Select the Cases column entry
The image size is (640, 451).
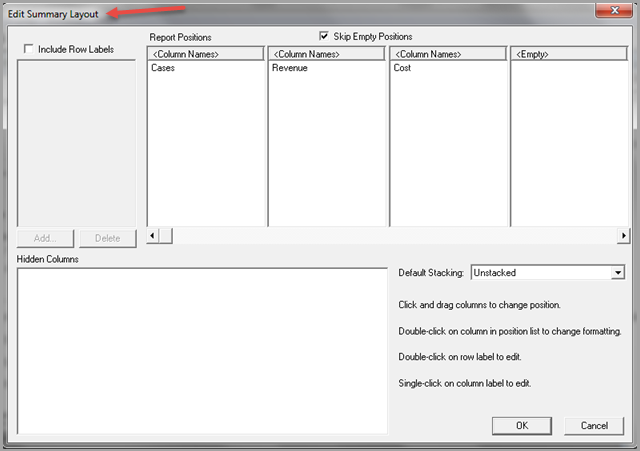tap(163, 69)
